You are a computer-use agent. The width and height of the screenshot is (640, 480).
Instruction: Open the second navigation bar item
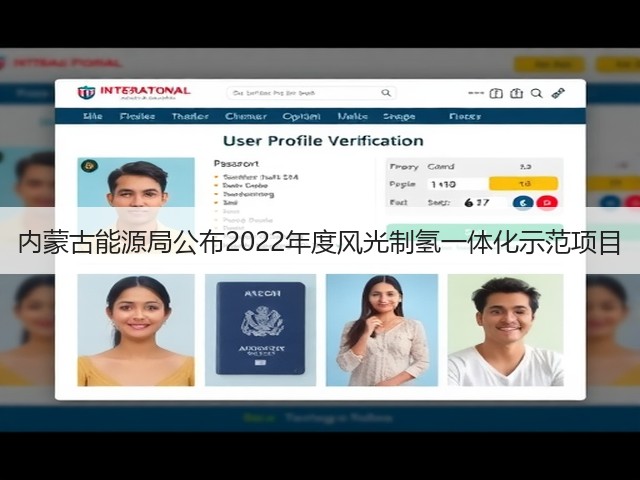point(138,116)
